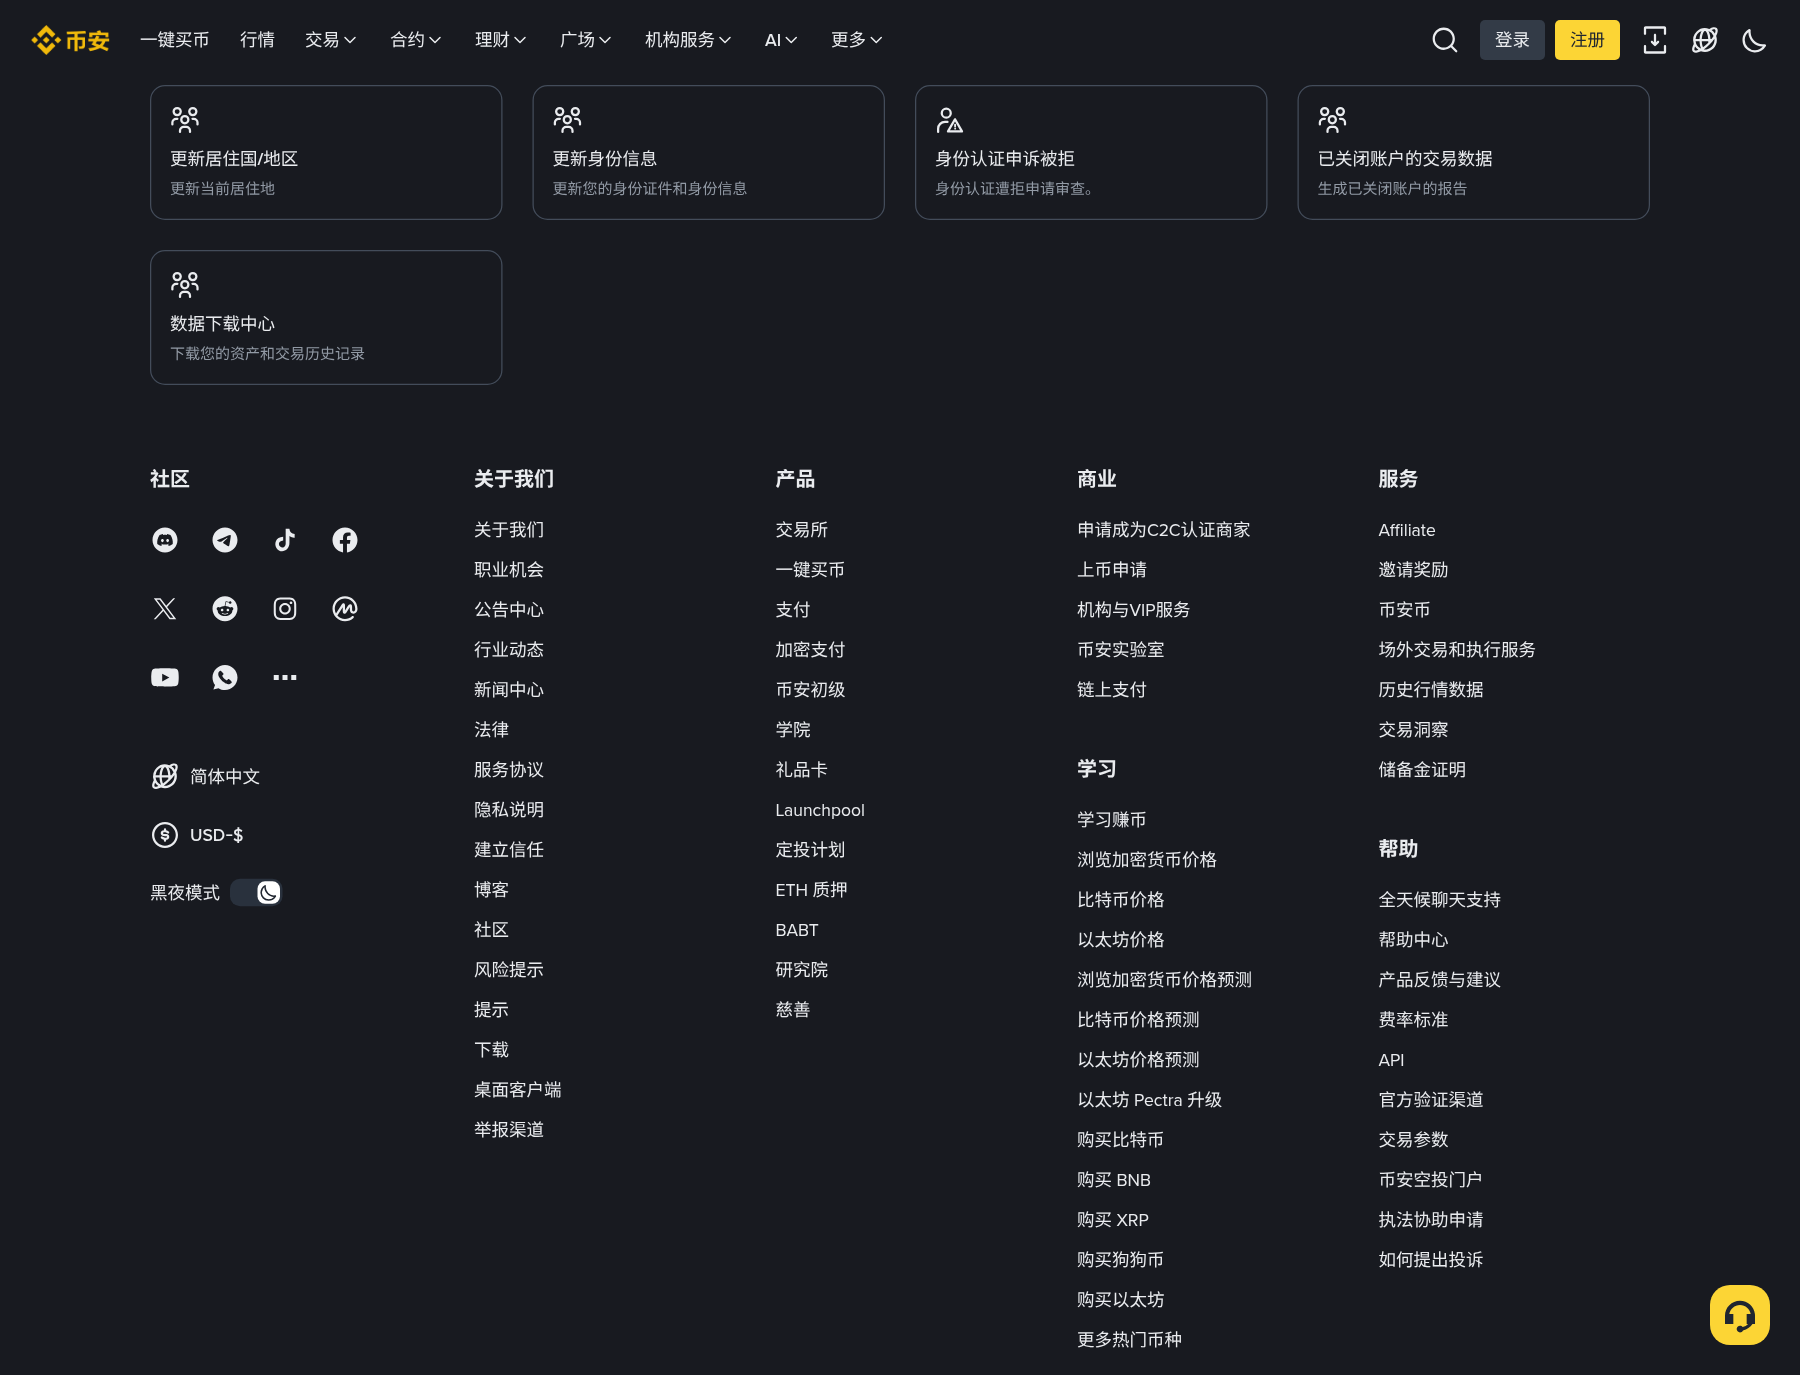Expand the 机构服务 dropdown menu
Viewport: 1800px width, 1375px height.
688,40
